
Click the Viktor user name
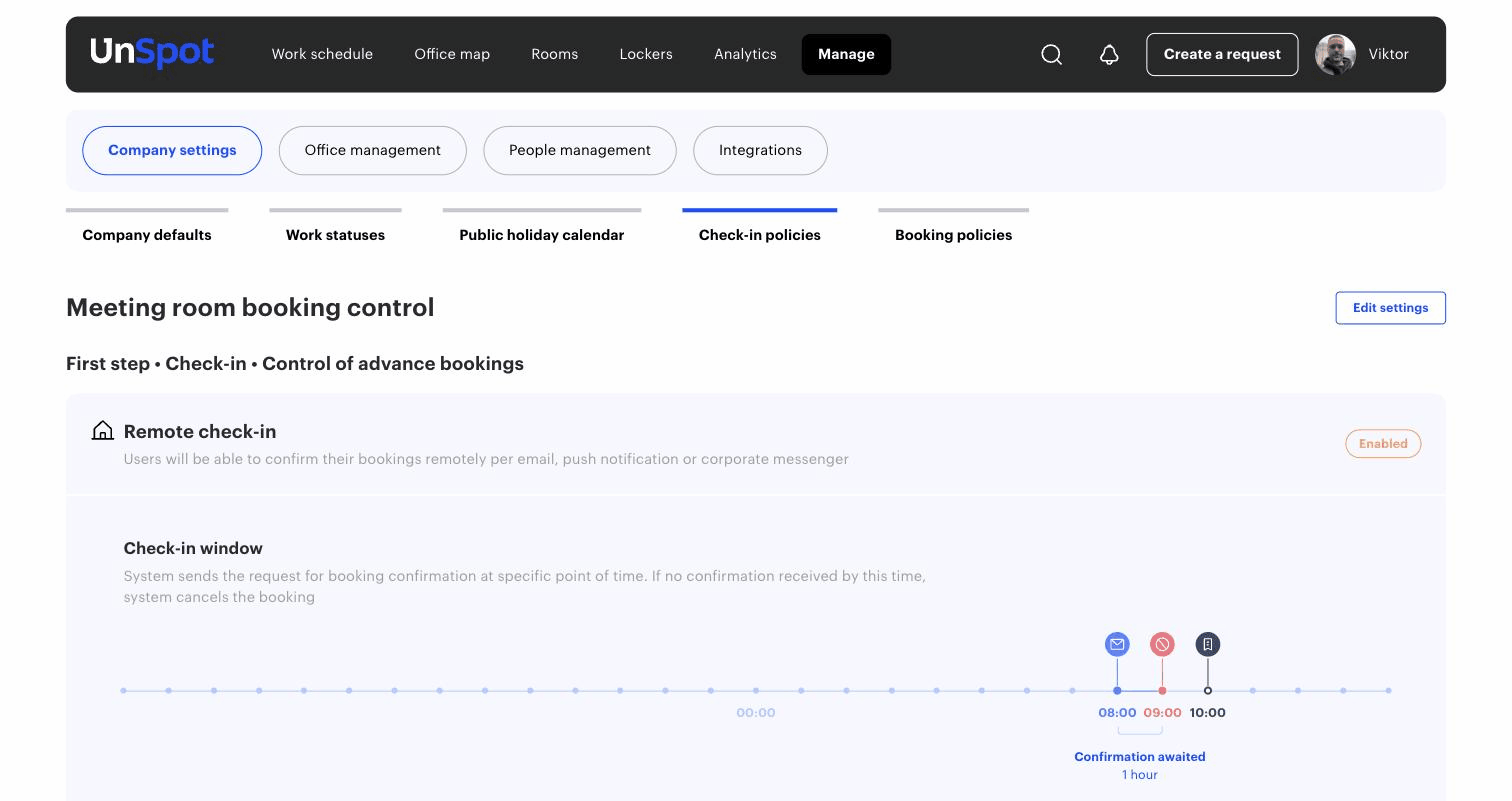click(x=1389, y=54)
